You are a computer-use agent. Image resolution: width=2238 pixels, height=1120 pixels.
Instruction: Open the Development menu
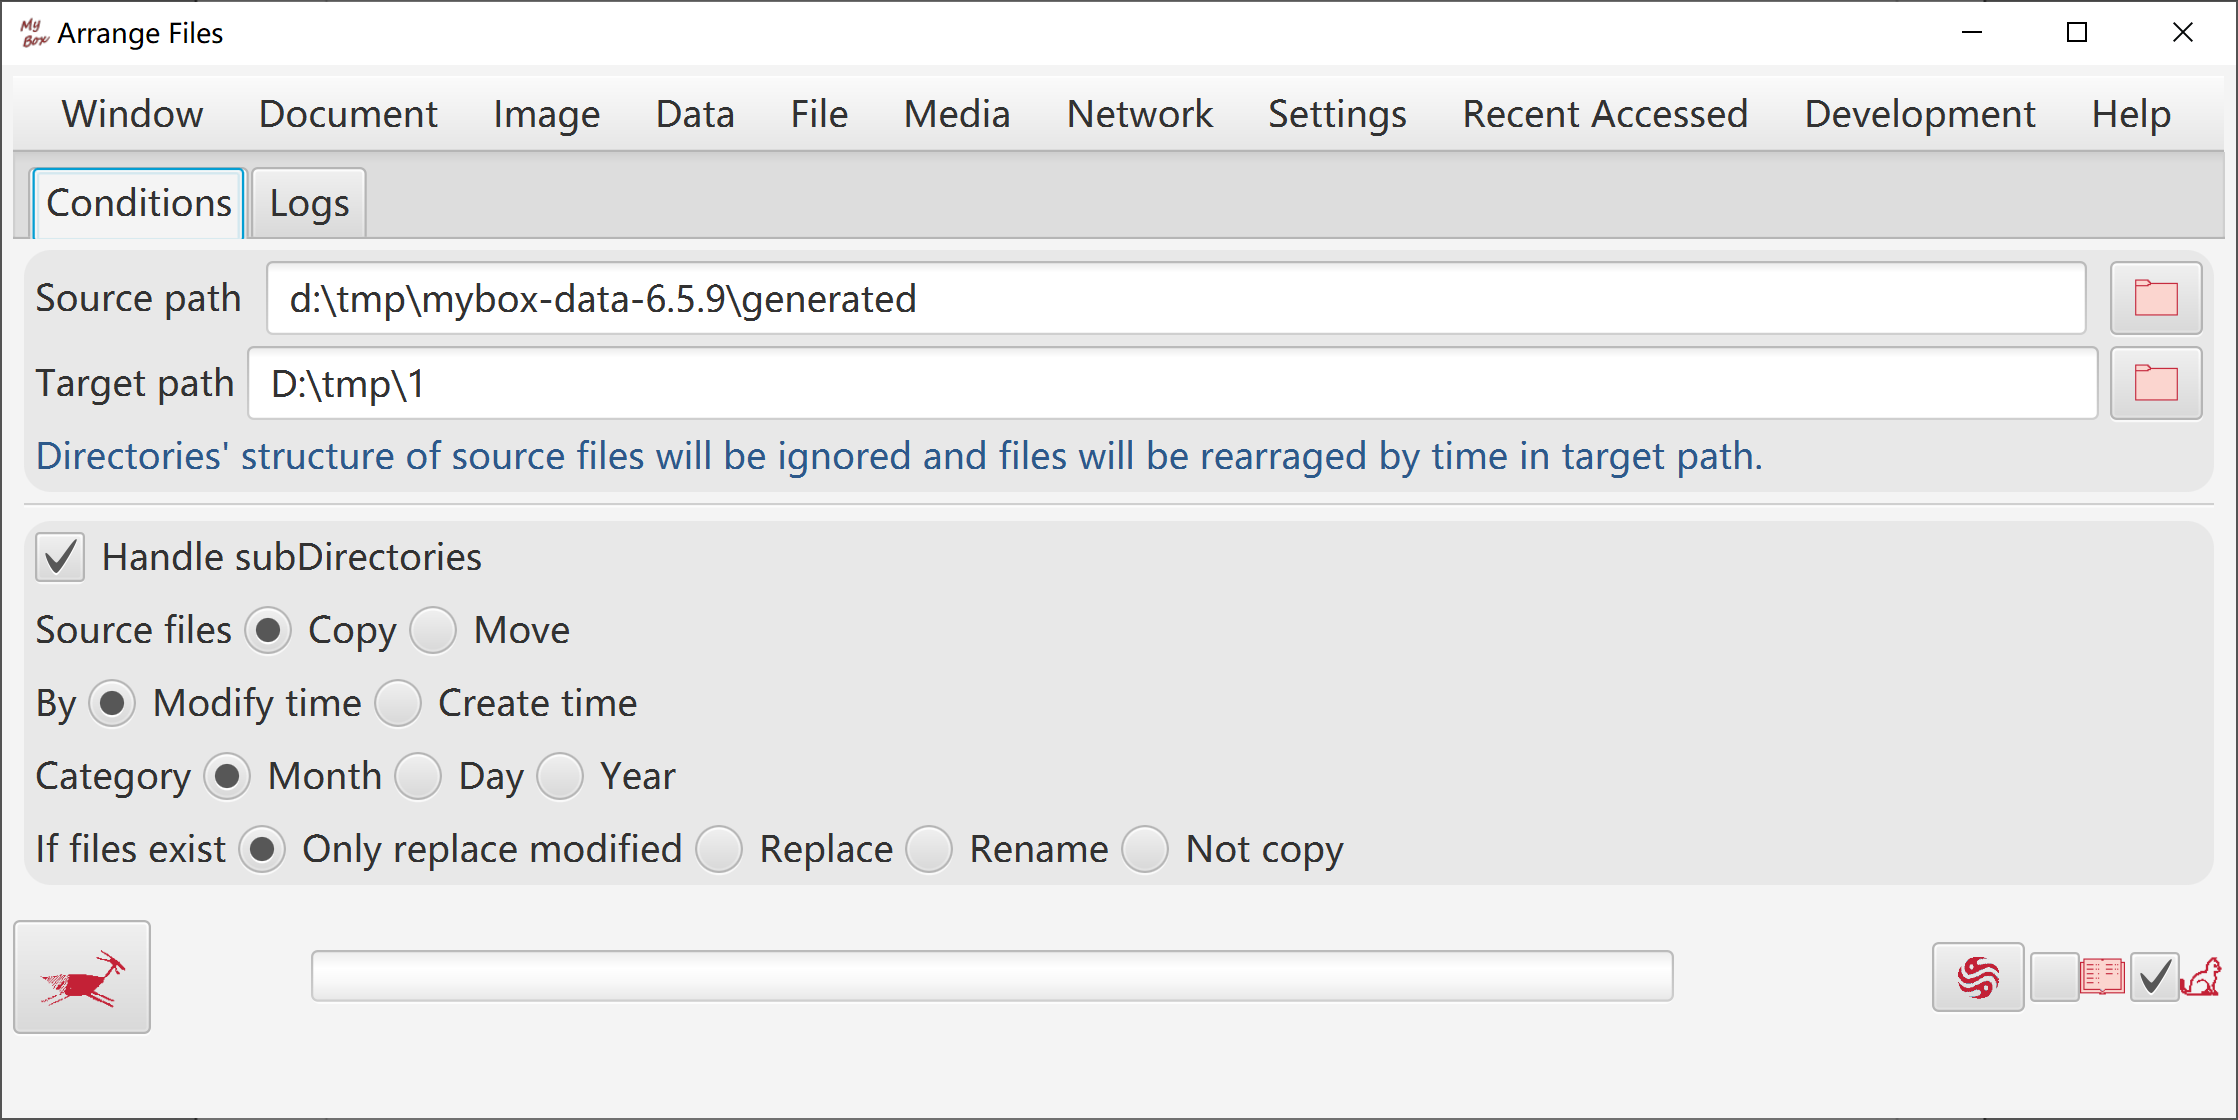pos(1920,114)
